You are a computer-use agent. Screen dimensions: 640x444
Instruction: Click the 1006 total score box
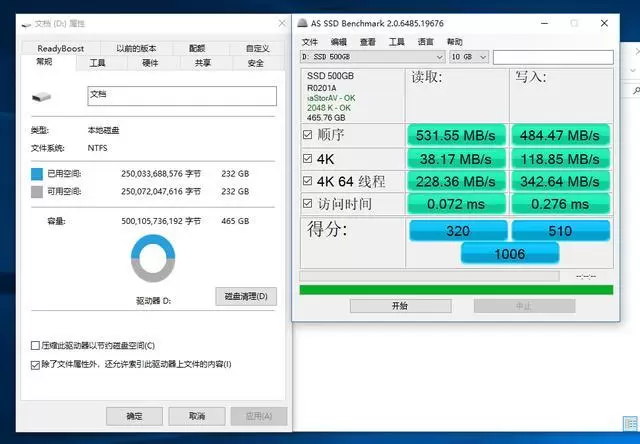[510, 254]
